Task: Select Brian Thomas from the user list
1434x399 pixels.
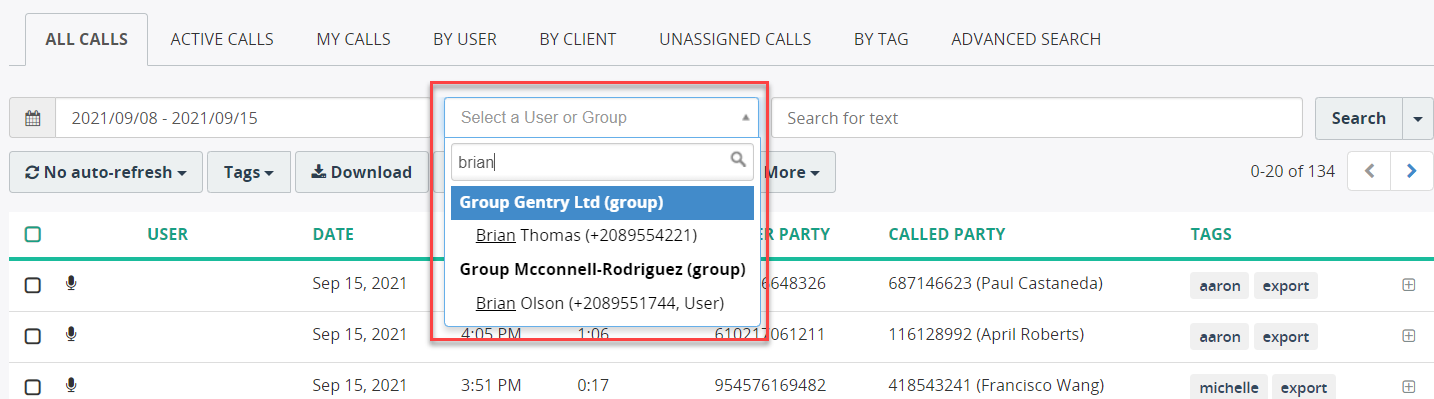Action: click(x=603, y=236)
